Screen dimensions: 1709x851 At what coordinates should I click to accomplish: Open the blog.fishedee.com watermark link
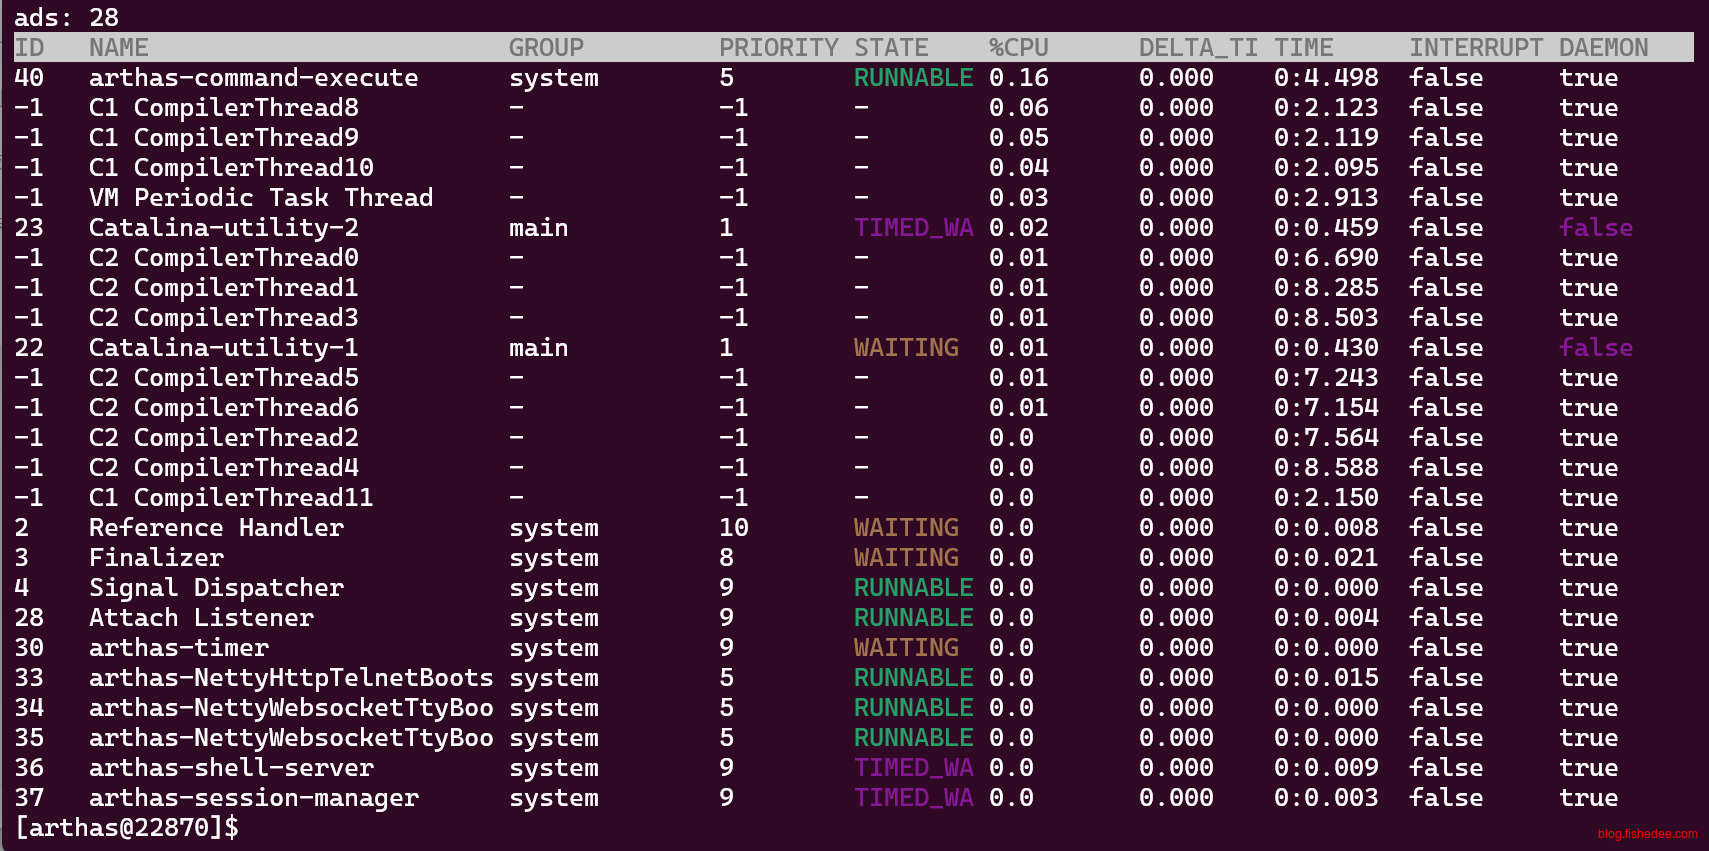click(1647, 834)
